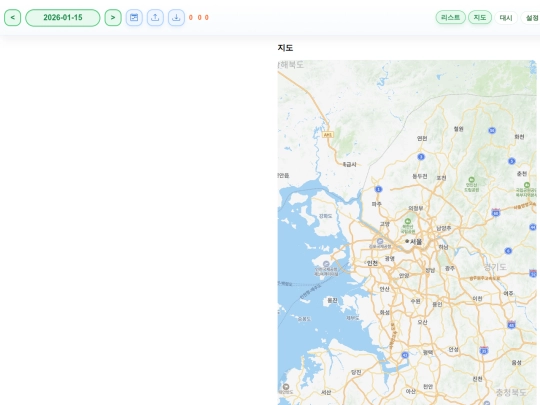Click the 춘천 label on the map
Screen dimensions: 540x405
522,174
